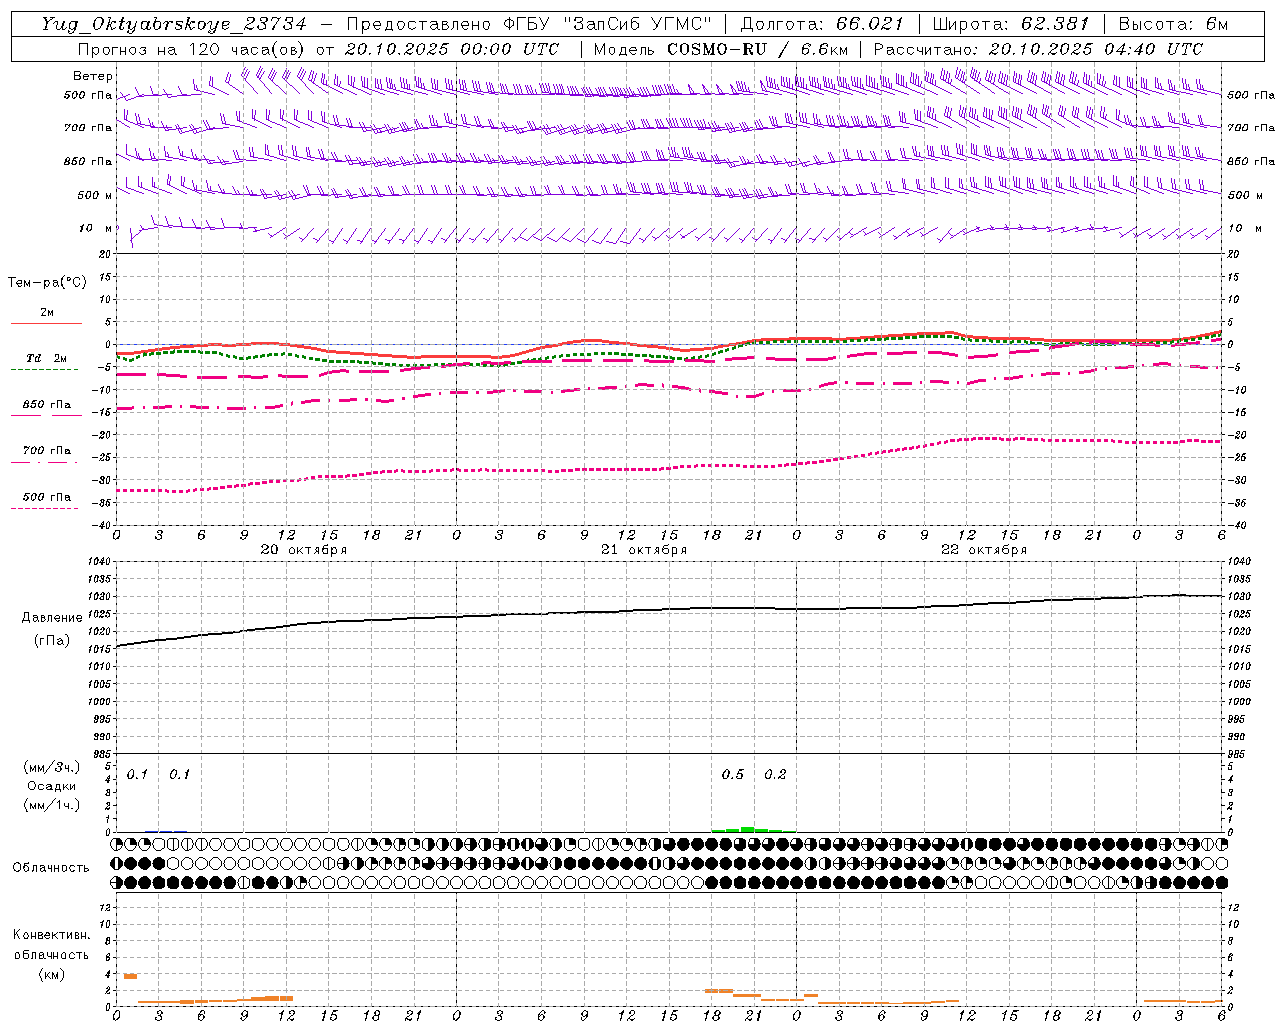Click the Давление pressure panel label
This screenshot has width=1280, height=1024.
tap(52, 618)
